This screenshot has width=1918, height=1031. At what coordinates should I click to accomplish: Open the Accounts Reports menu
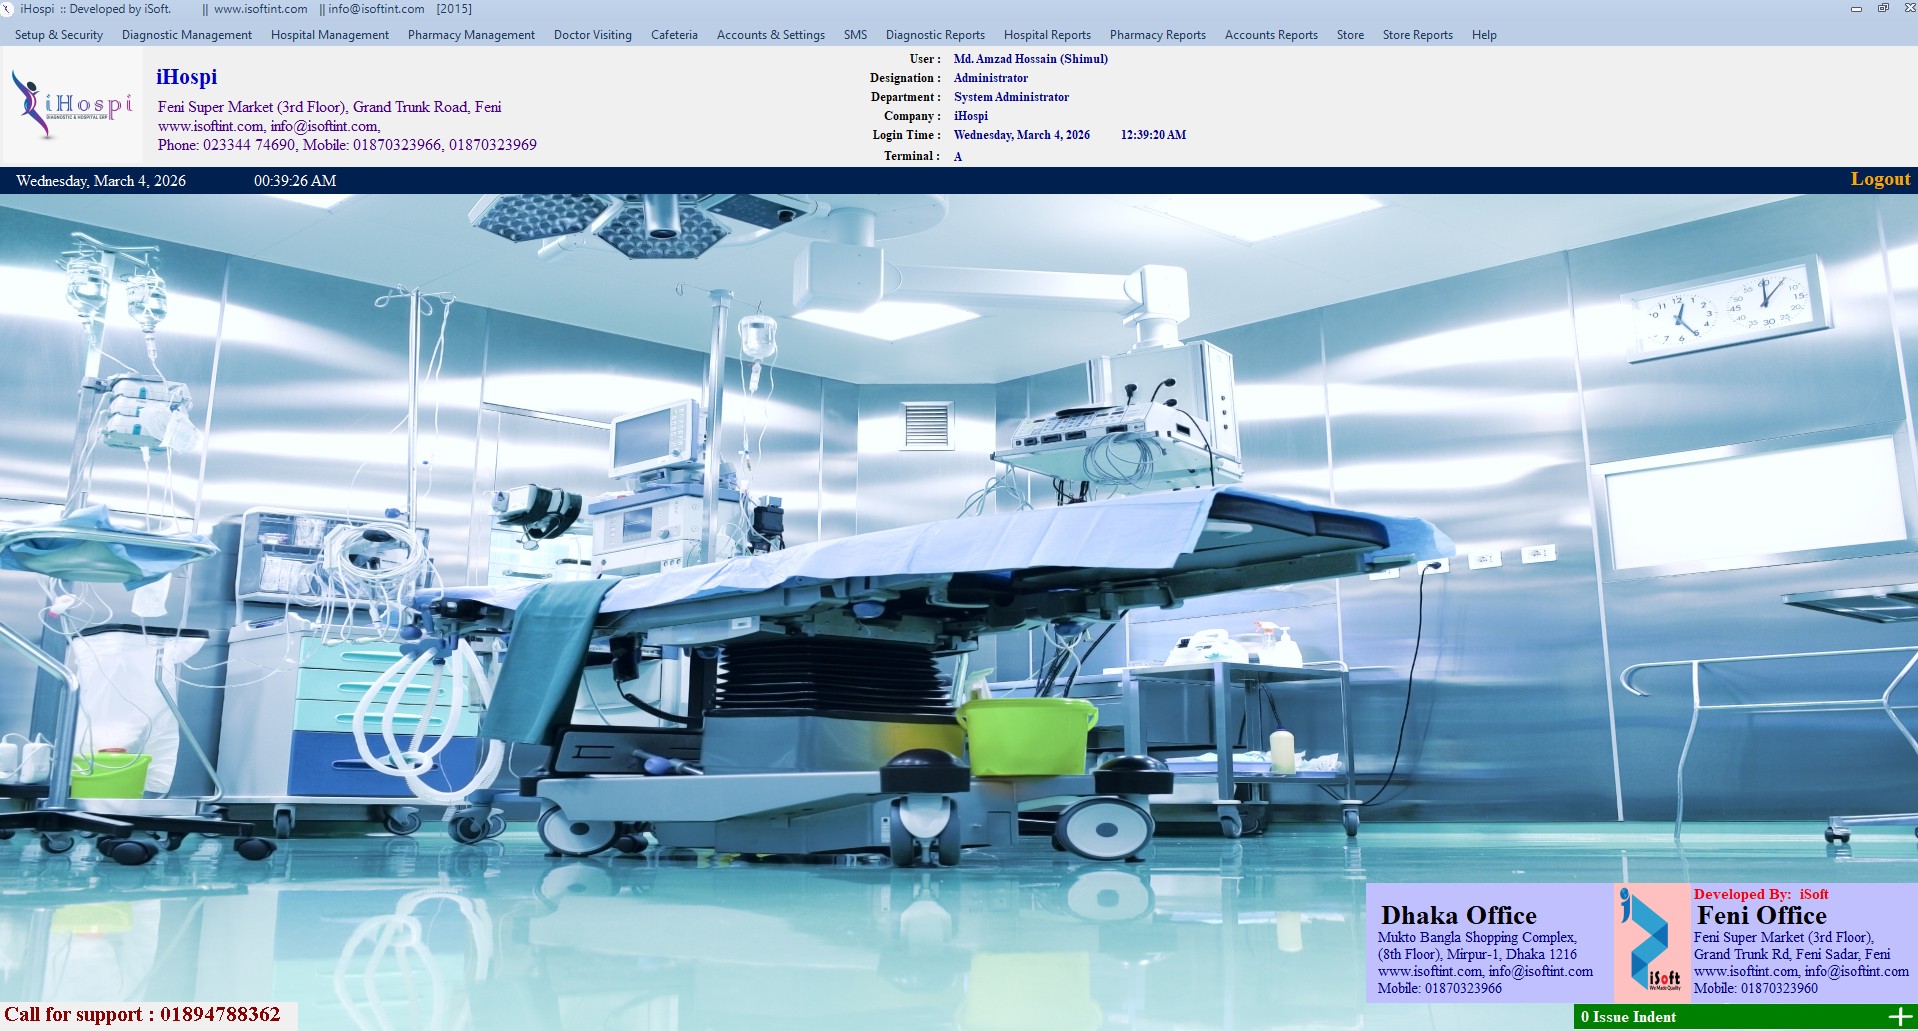pyautogui.click(x=1271, y=35)
